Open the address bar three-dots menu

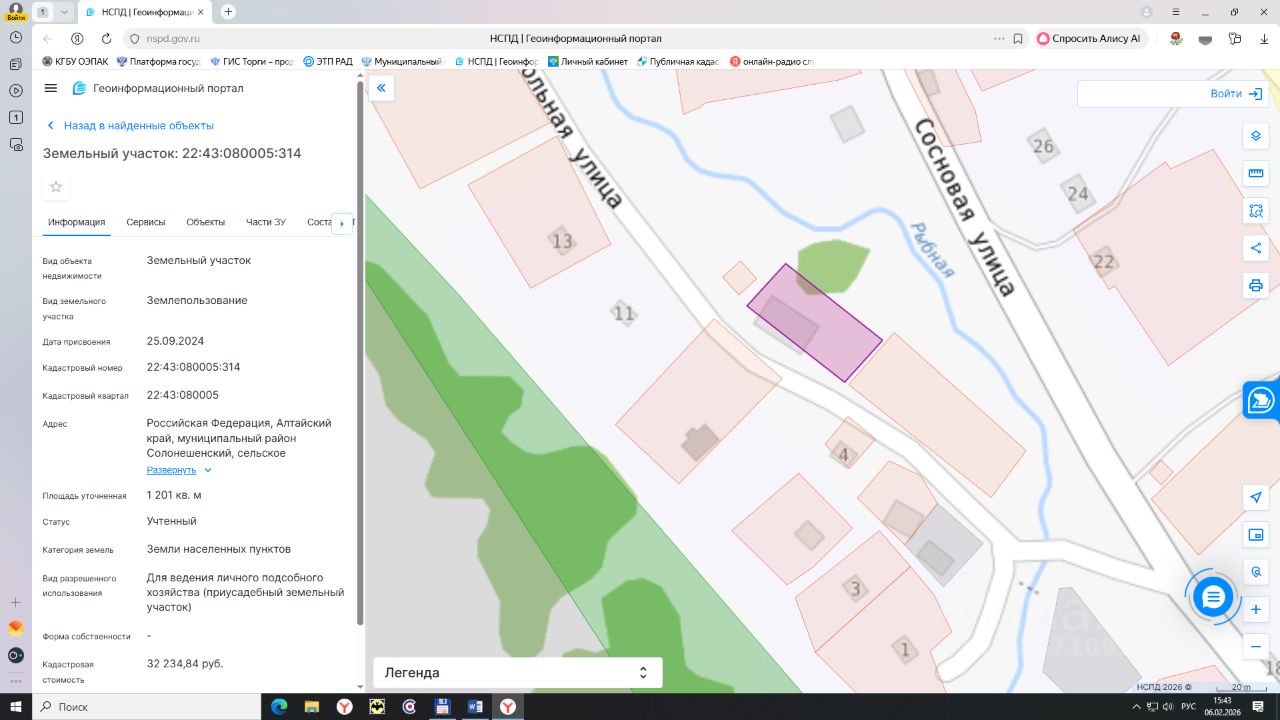[999, 39]
